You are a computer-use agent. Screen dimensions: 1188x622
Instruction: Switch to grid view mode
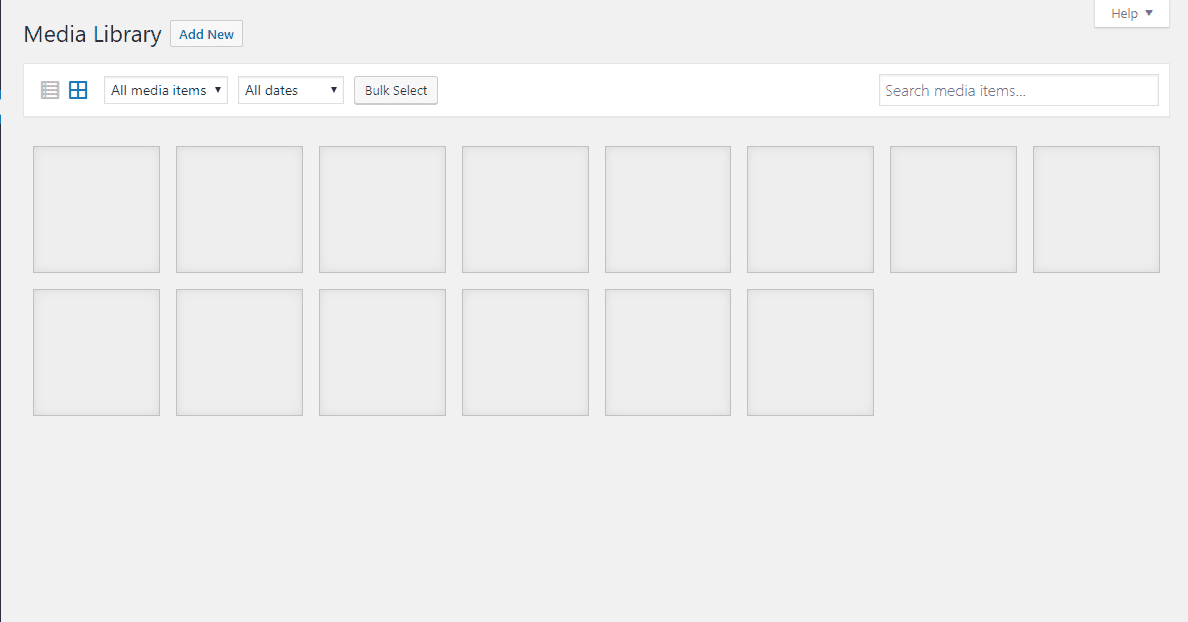tap(78, 90)
